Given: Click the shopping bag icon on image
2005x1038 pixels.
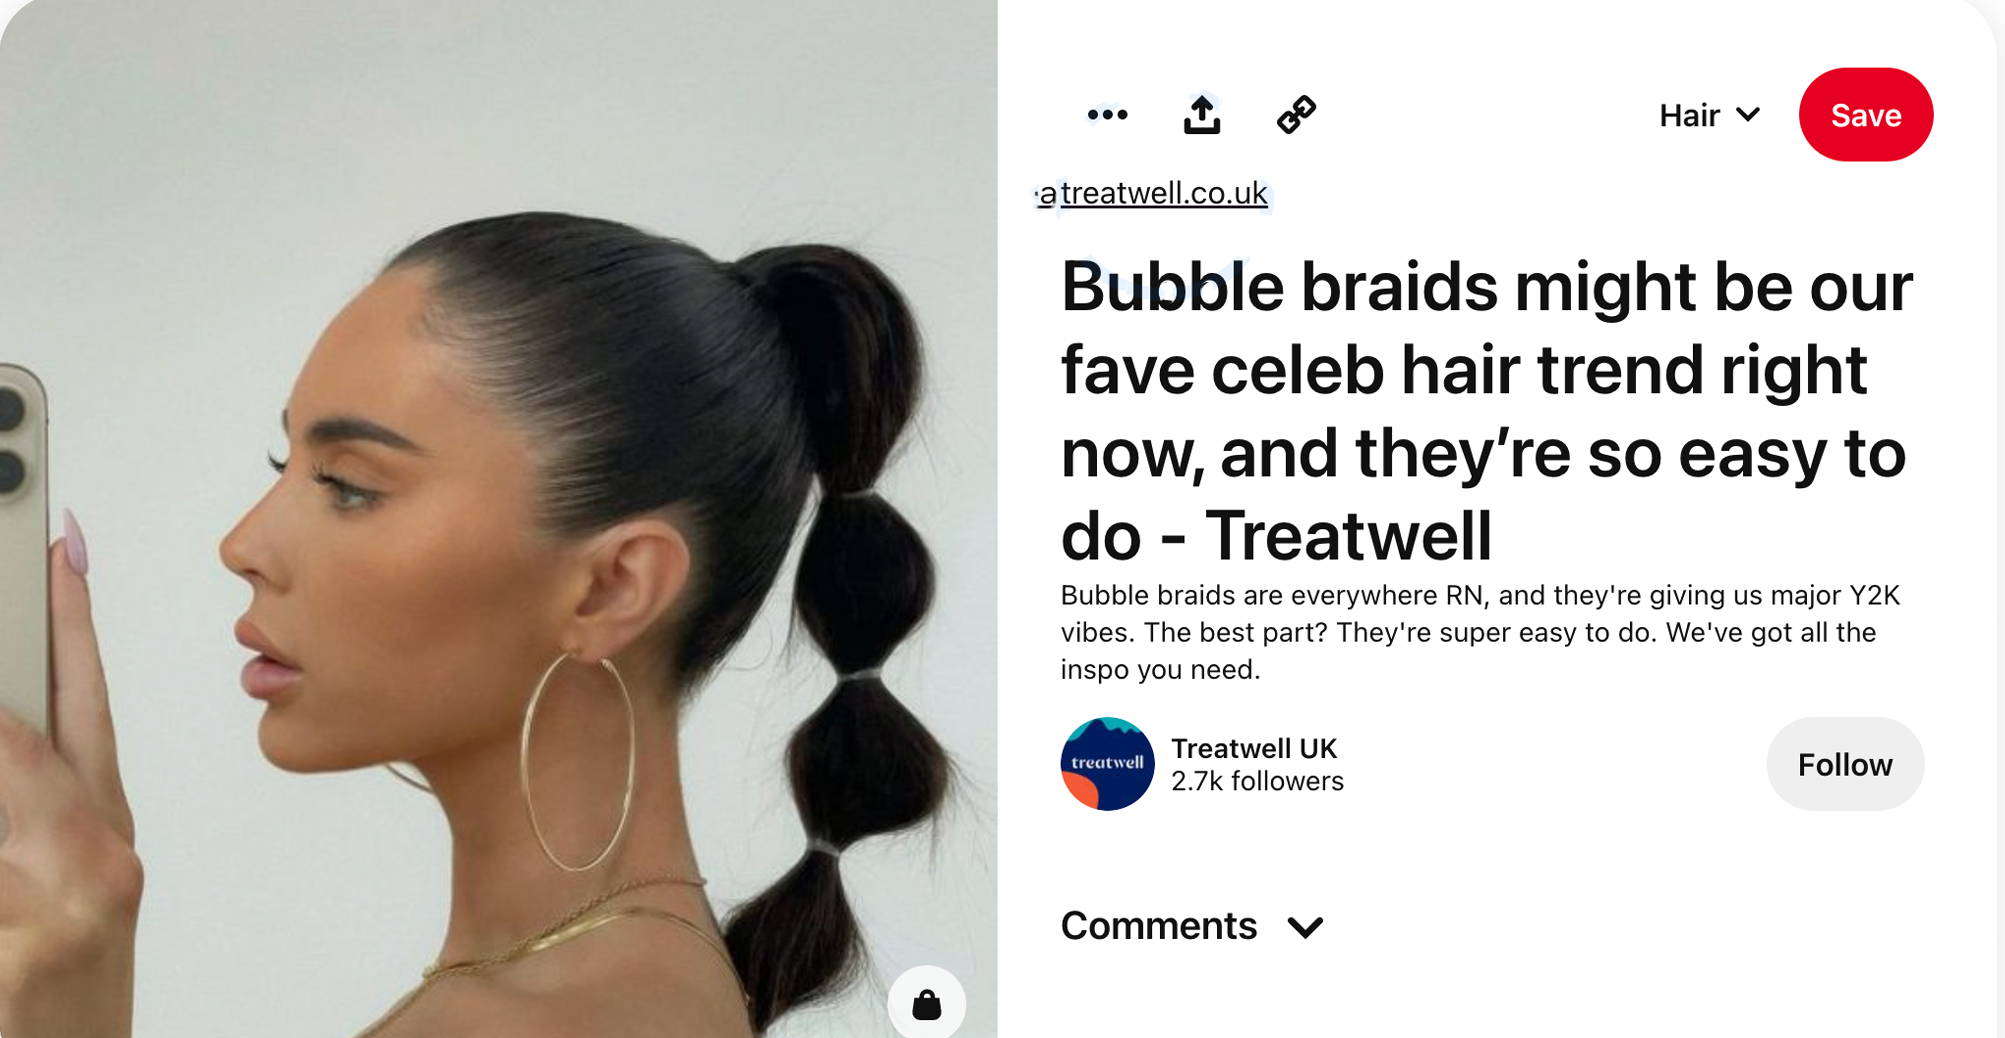Looking at the screenshot, I should point(926,1003).
